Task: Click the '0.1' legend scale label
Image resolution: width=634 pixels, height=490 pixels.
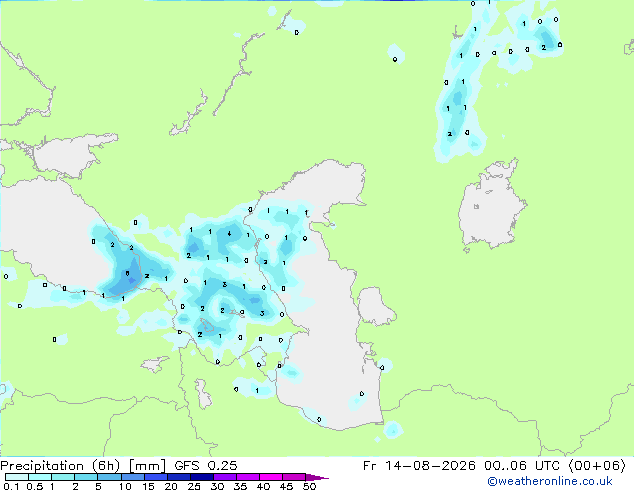Action: coord(11,486)
